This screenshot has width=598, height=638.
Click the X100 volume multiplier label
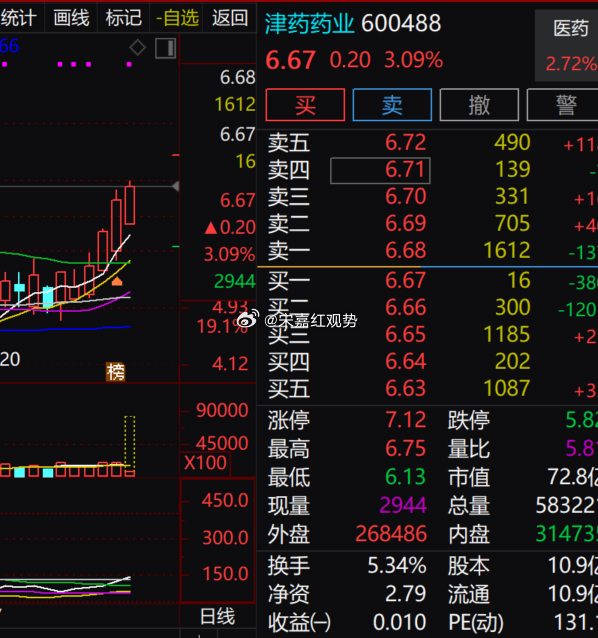(x=205, y=463)
